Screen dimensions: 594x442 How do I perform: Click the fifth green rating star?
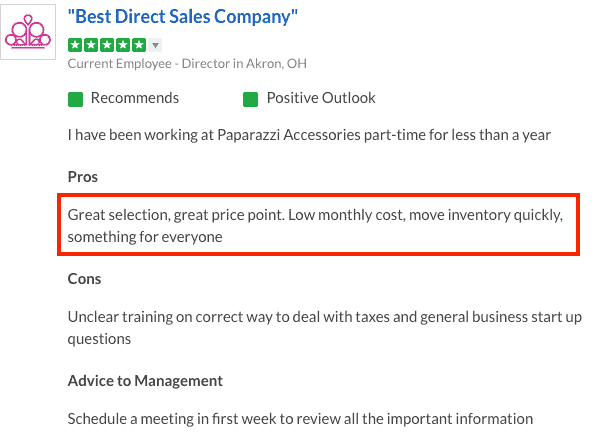[x=139, y=45]
